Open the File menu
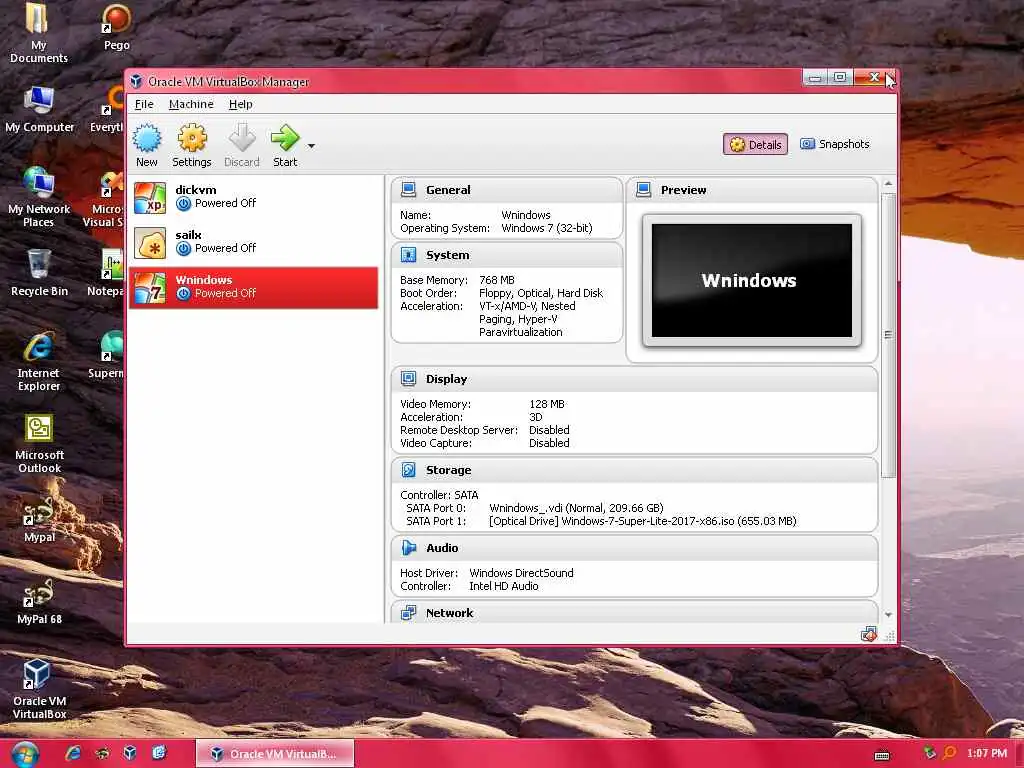This screenshot has height=768, width=1024. point(144,104)
